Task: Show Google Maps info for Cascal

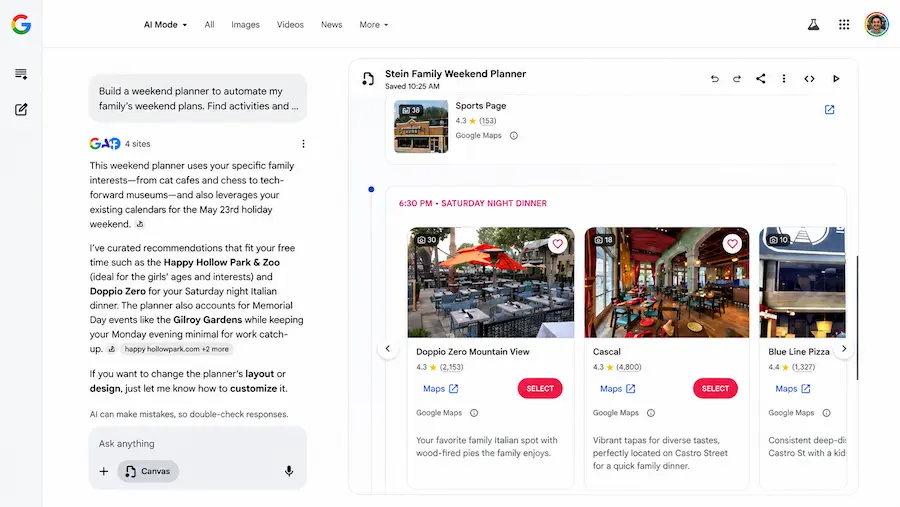Action: [x=651, y=413]
